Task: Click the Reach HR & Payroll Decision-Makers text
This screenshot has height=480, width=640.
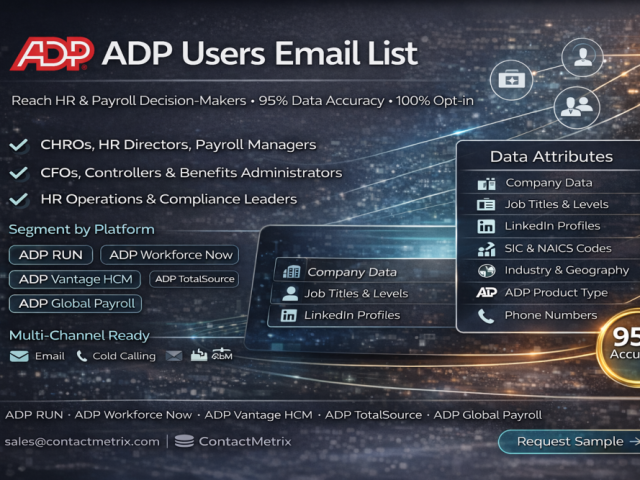Action: pos(129,100)
